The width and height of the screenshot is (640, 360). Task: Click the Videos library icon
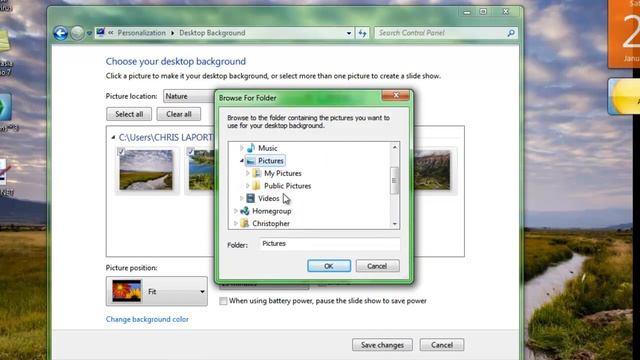coord(251,198)
